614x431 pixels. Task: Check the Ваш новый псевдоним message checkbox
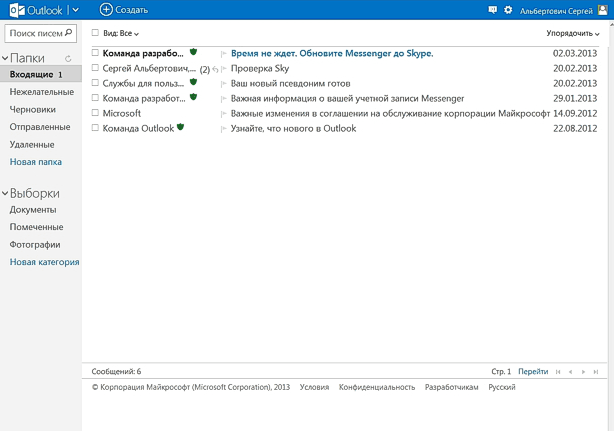[95, 83]
